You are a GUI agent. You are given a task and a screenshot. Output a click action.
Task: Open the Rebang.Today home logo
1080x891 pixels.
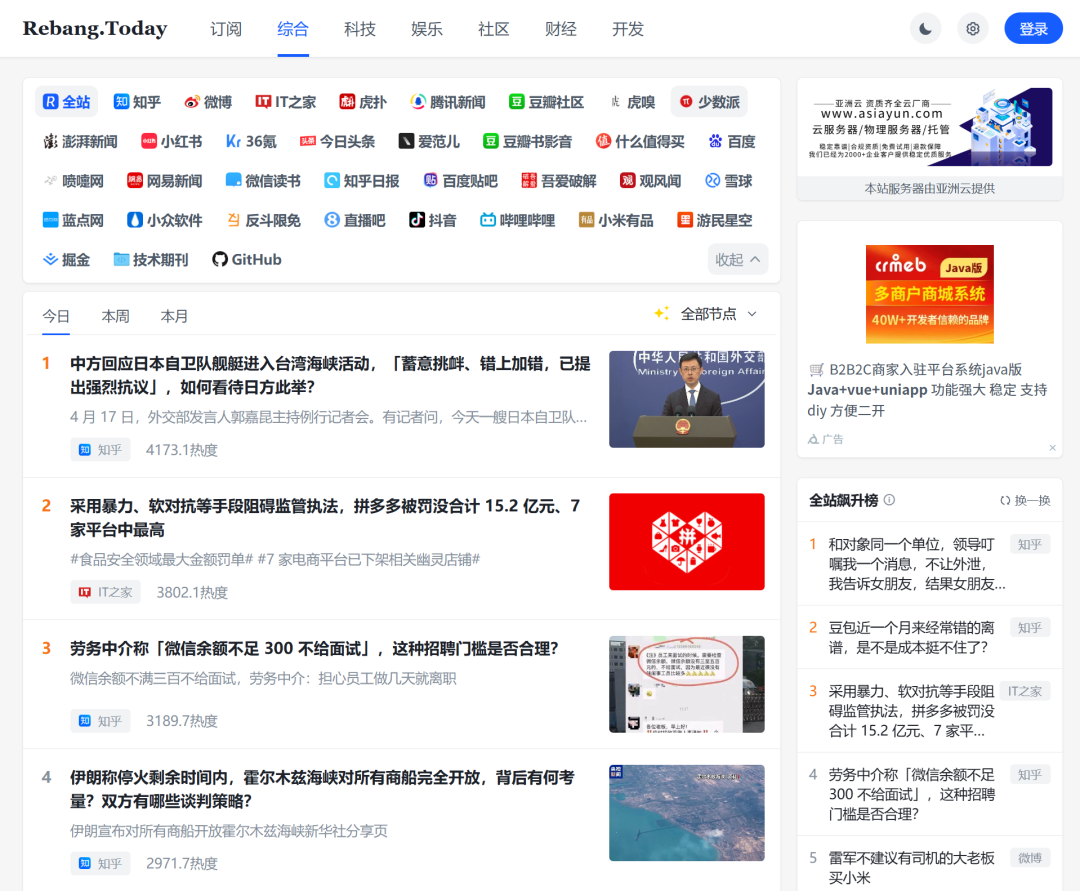[95, 29]
